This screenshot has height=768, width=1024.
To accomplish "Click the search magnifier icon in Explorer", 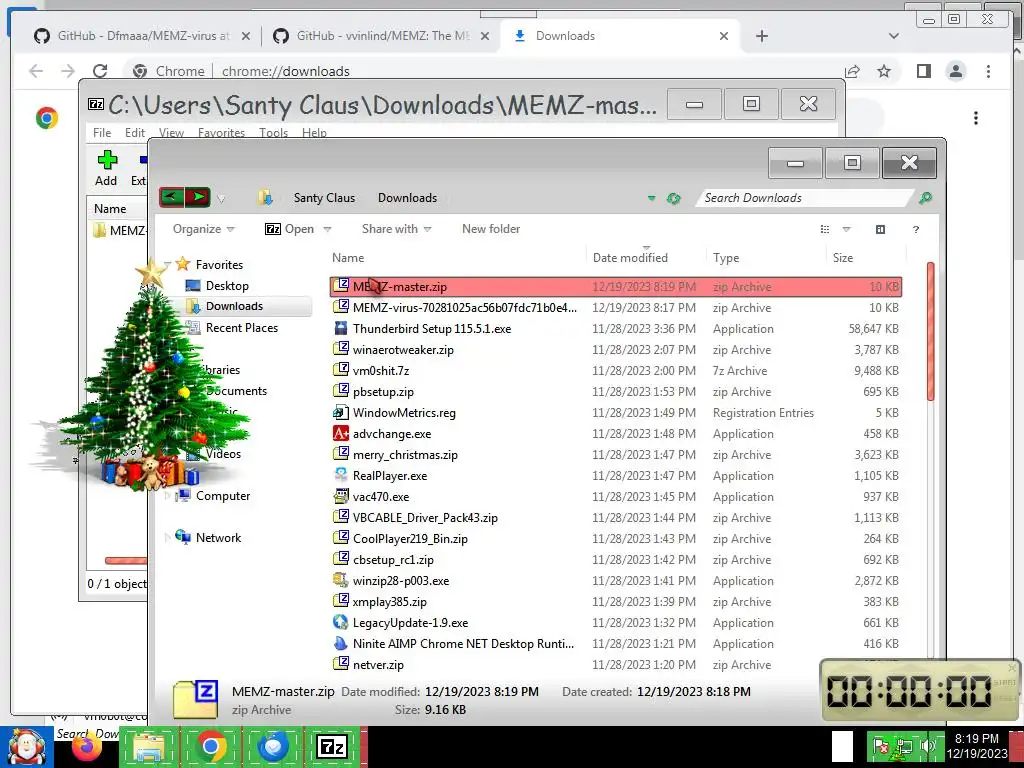I will (925, 198).
